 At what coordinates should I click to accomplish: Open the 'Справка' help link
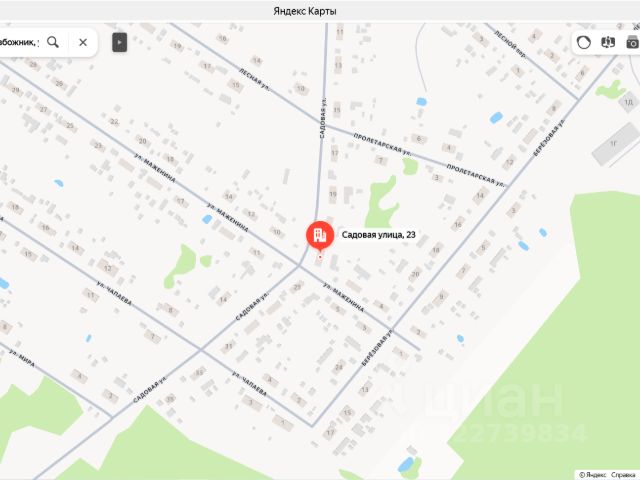click(x=625, y=475)
